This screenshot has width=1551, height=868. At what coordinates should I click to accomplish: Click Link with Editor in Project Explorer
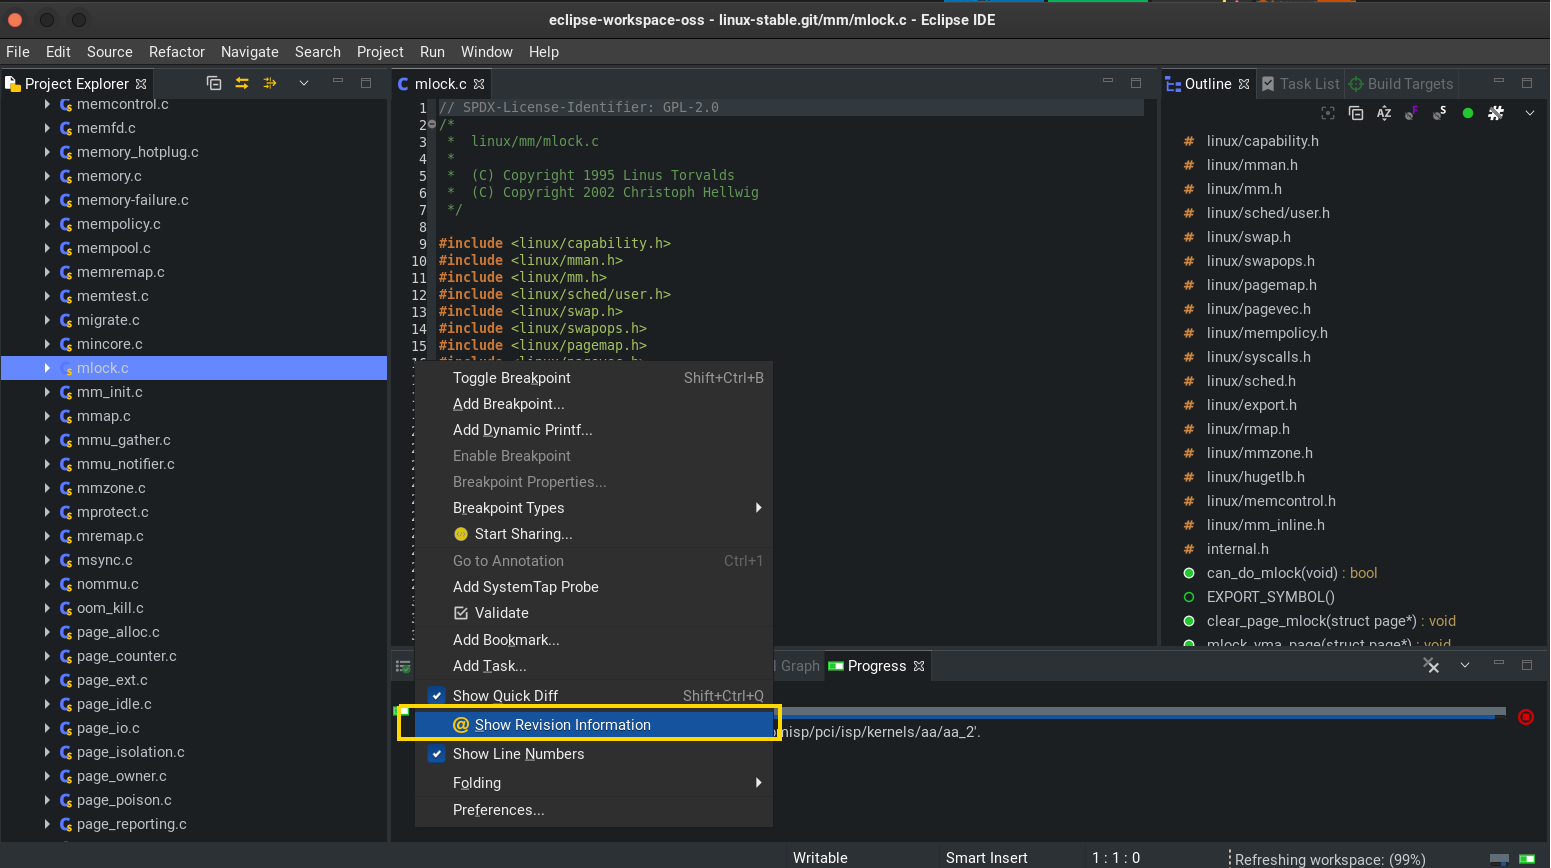tap(242, 83)
